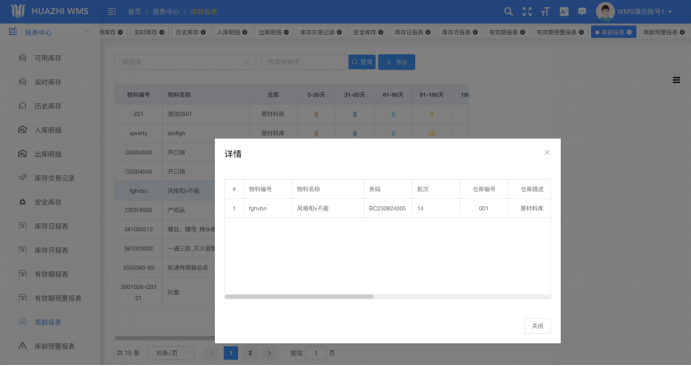The image size is (691, 366).
Task: Go to page 2 in pagination
Action: pyautogui.click(x=250, y=353)
